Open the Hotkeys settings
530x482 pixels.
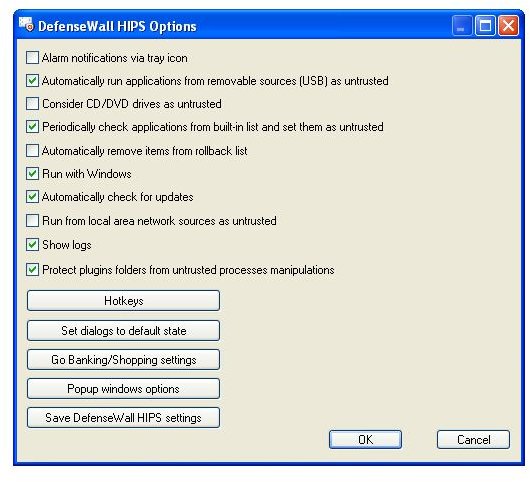pyautogui.click(x=123, y=300)
